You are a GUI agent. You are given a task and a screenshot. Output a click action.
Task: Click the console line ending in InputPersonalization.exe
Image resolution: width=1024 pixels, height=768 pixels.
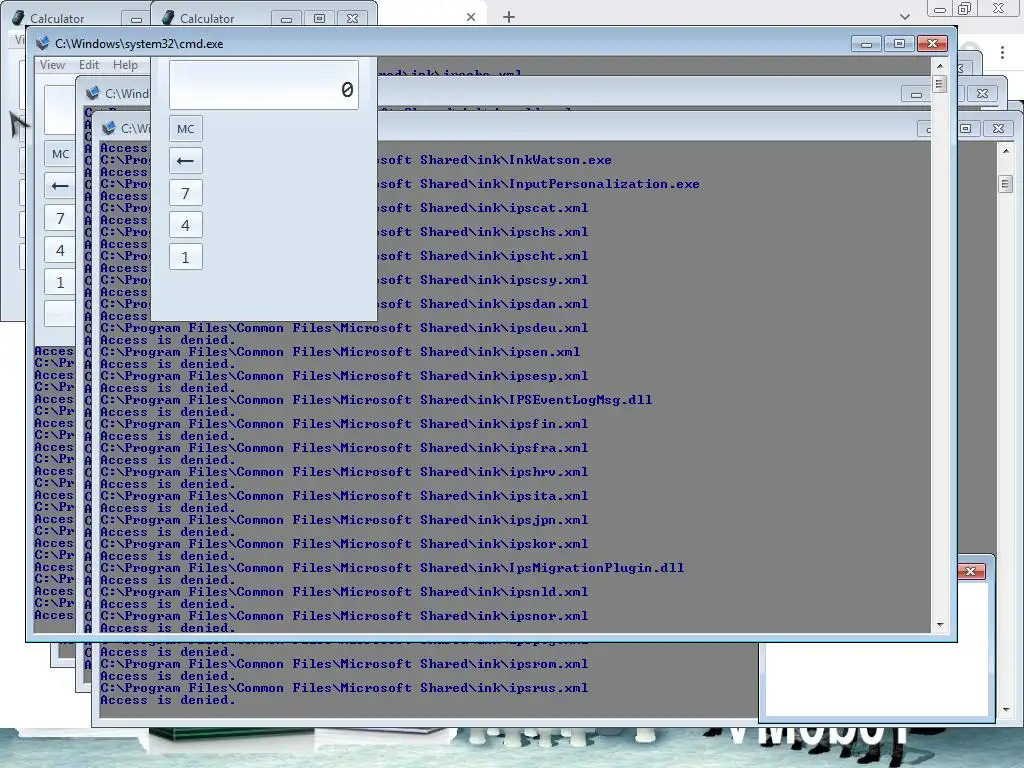[x=539, y=184]
